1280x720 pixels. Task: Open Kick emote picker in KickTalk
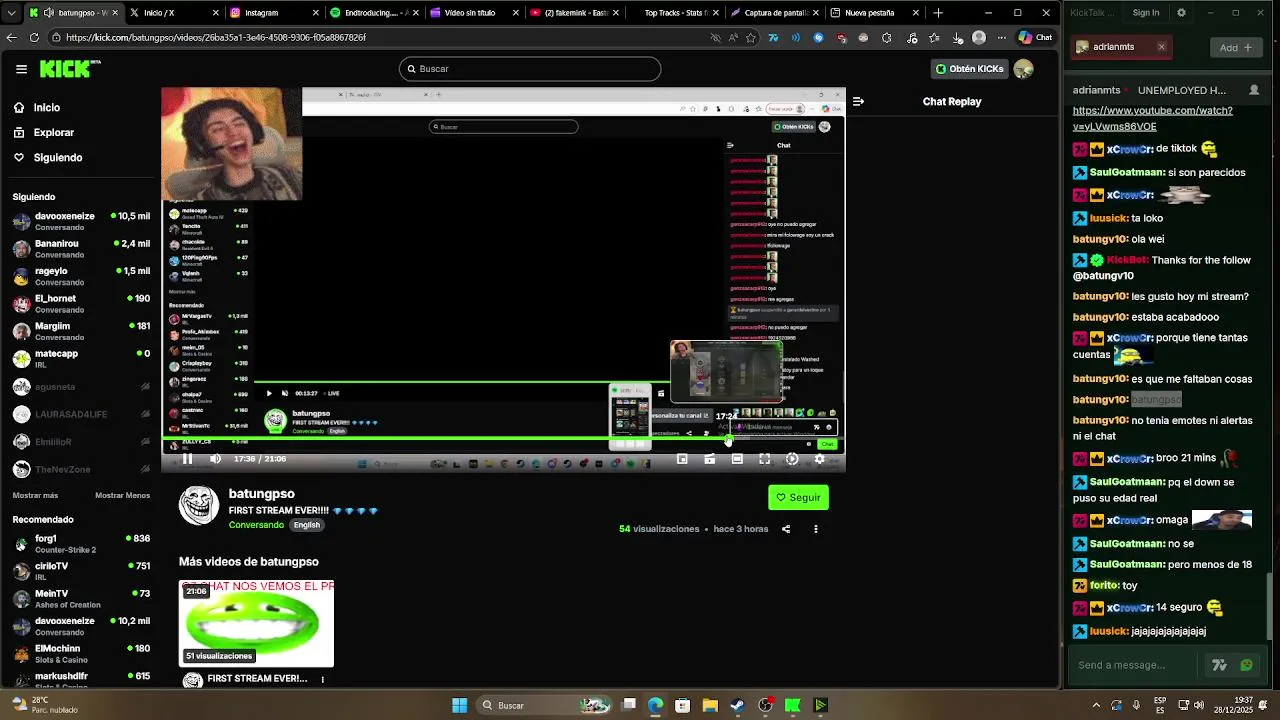pos(1246,665)
